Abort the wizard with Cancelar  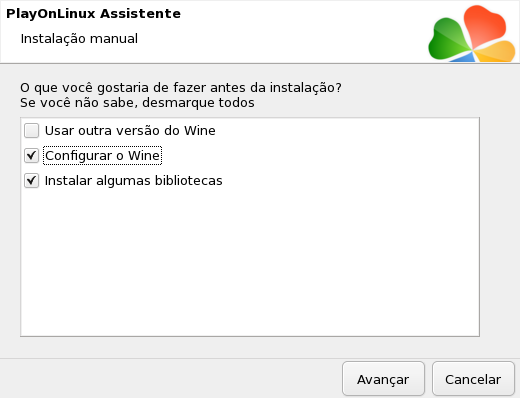(473, 379)
